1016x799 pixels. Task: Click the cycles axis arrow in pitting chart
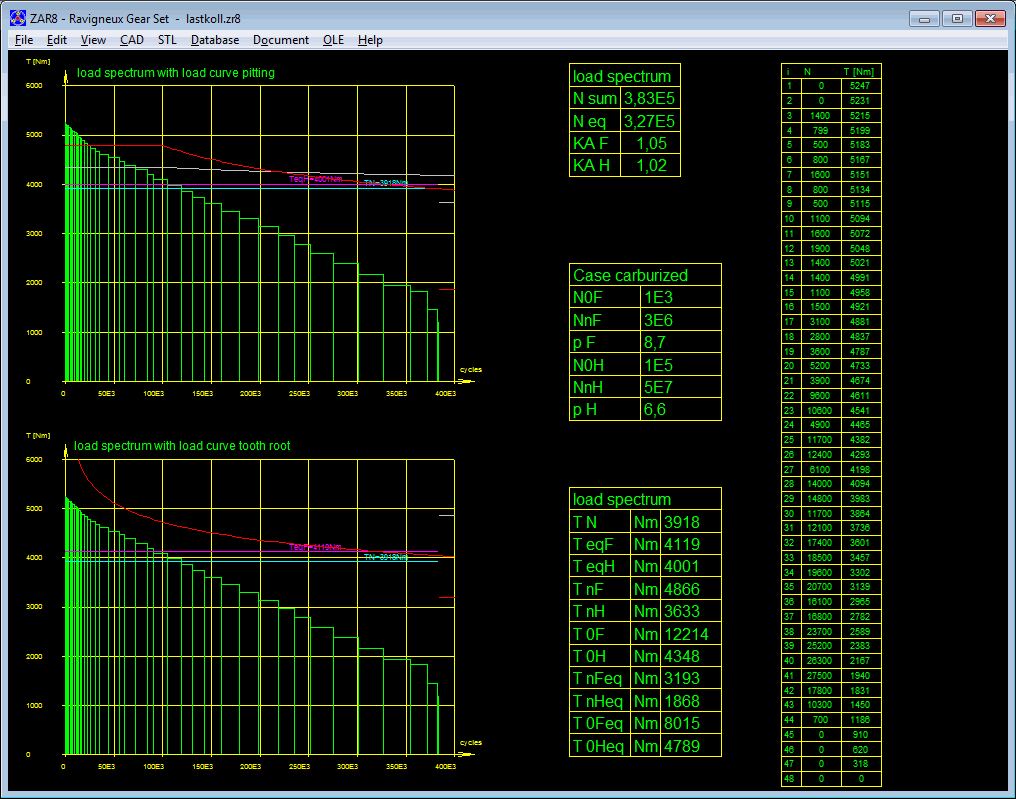coord(468,380)
